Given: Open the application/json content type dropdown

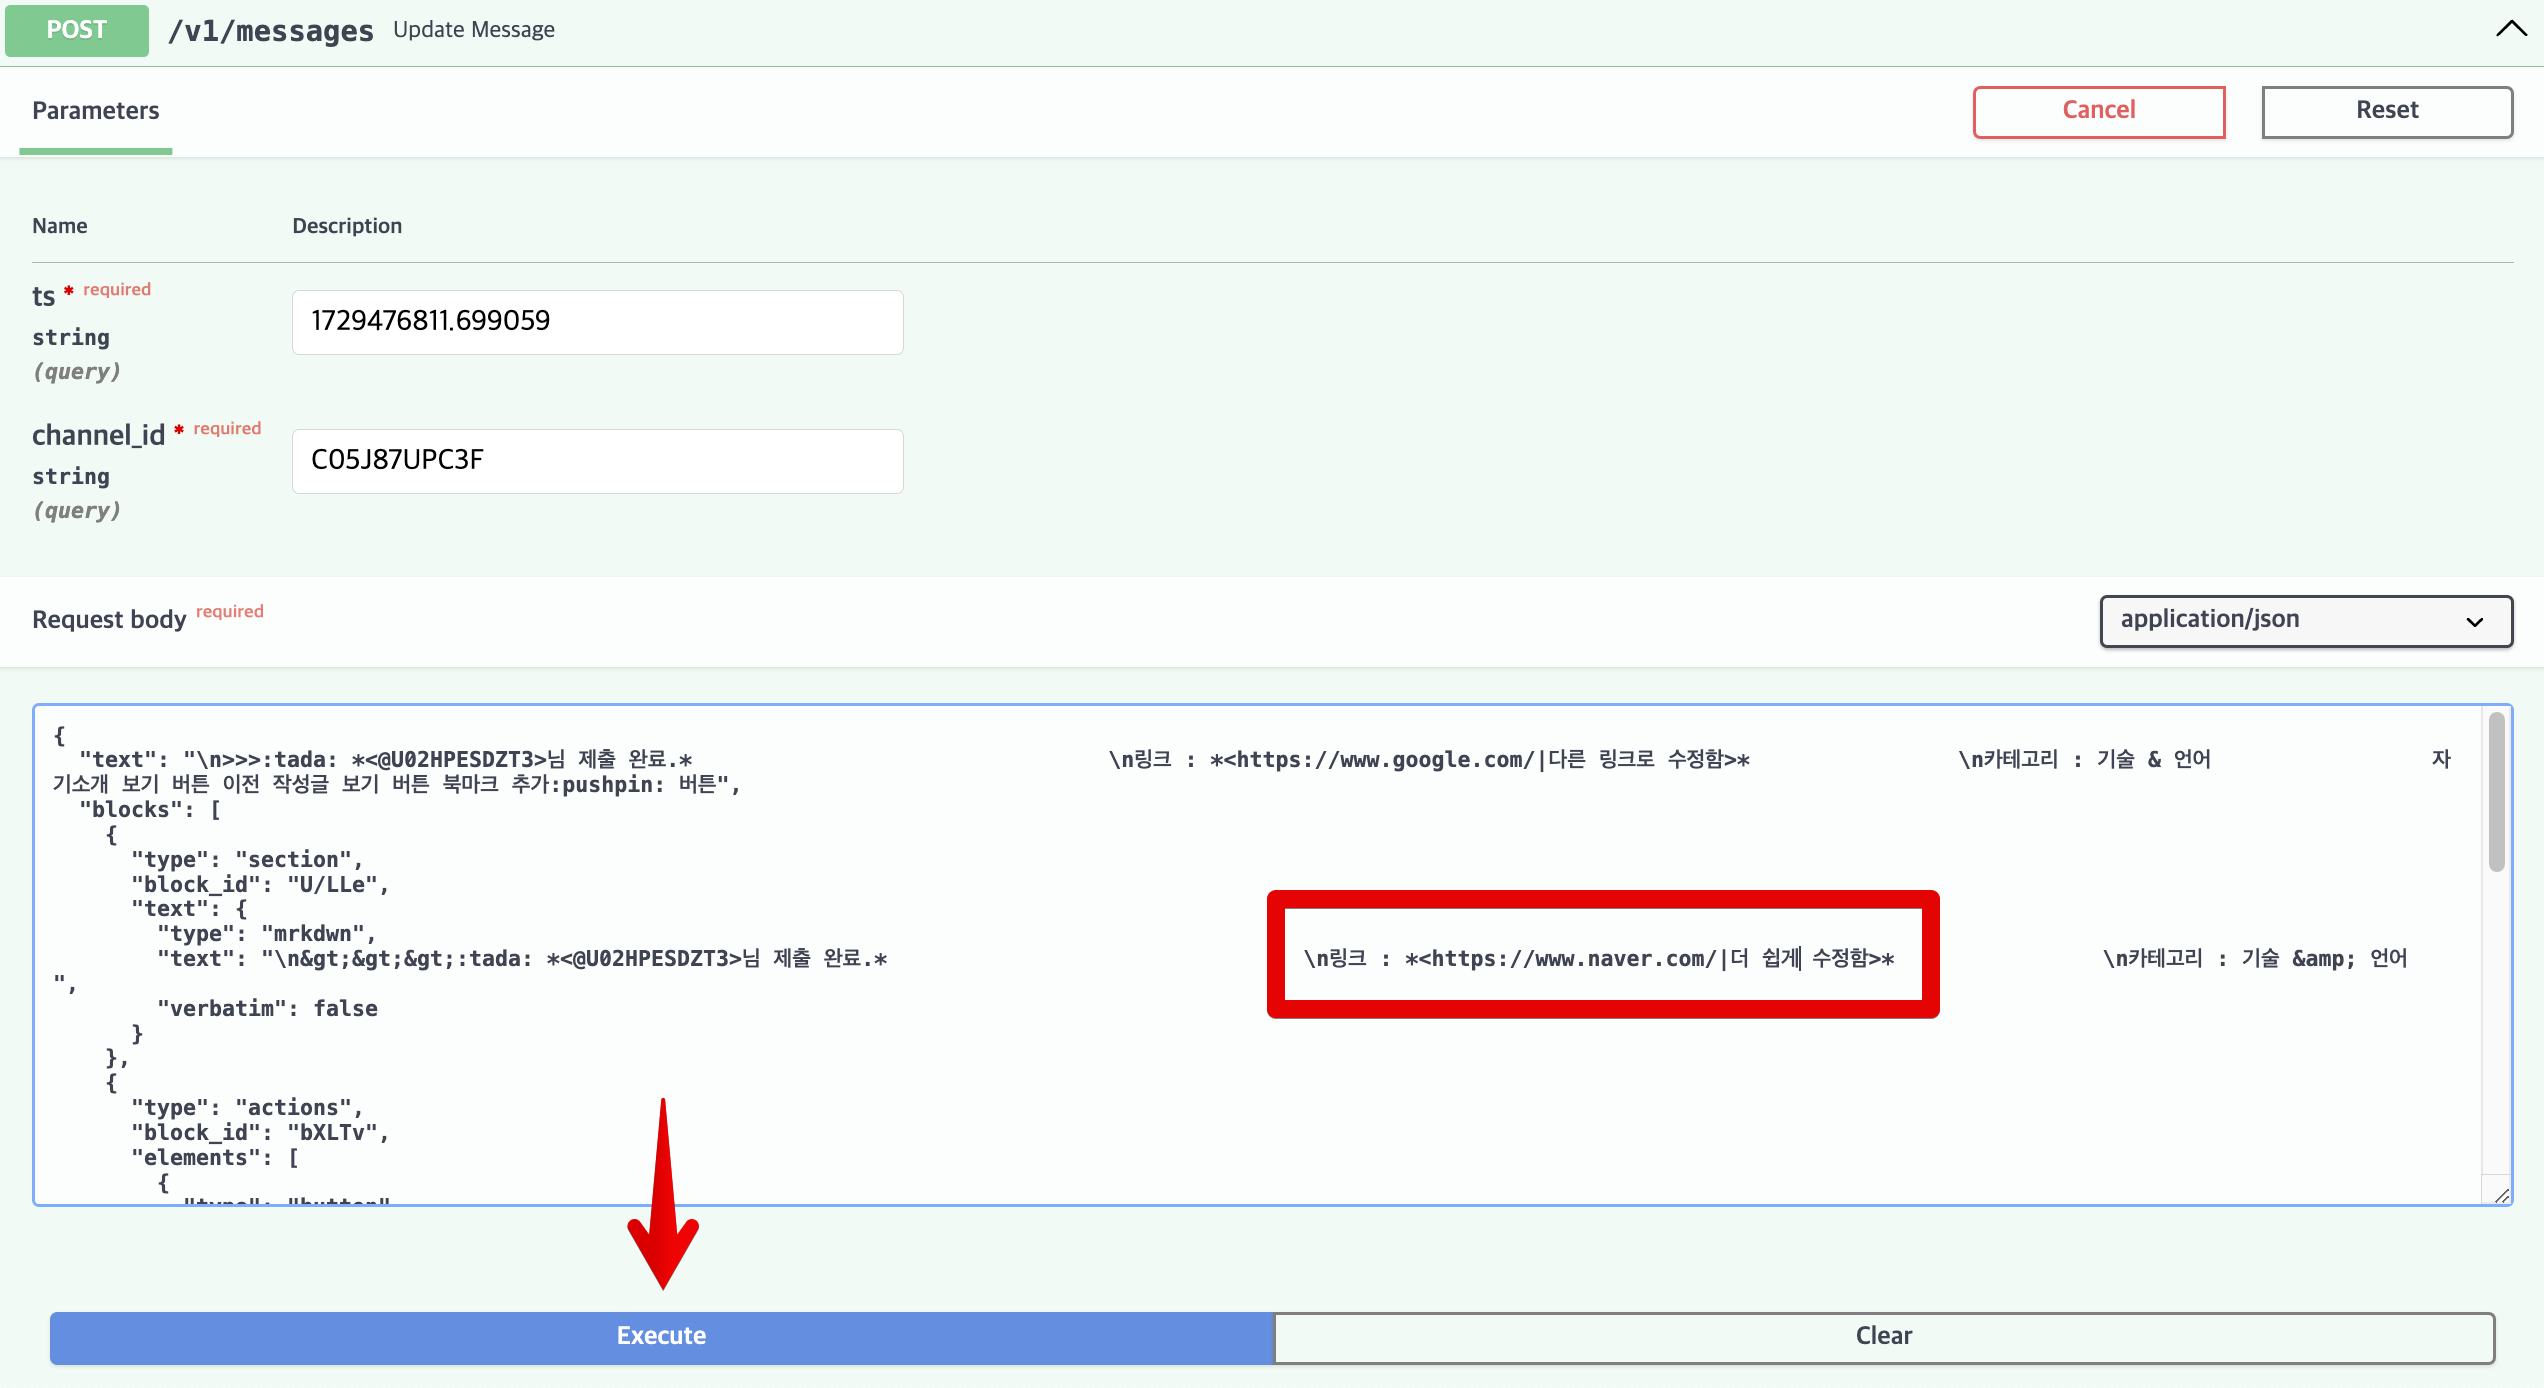Looking at the screenshot, I should pyautogui.click(x=2305, y=620).
